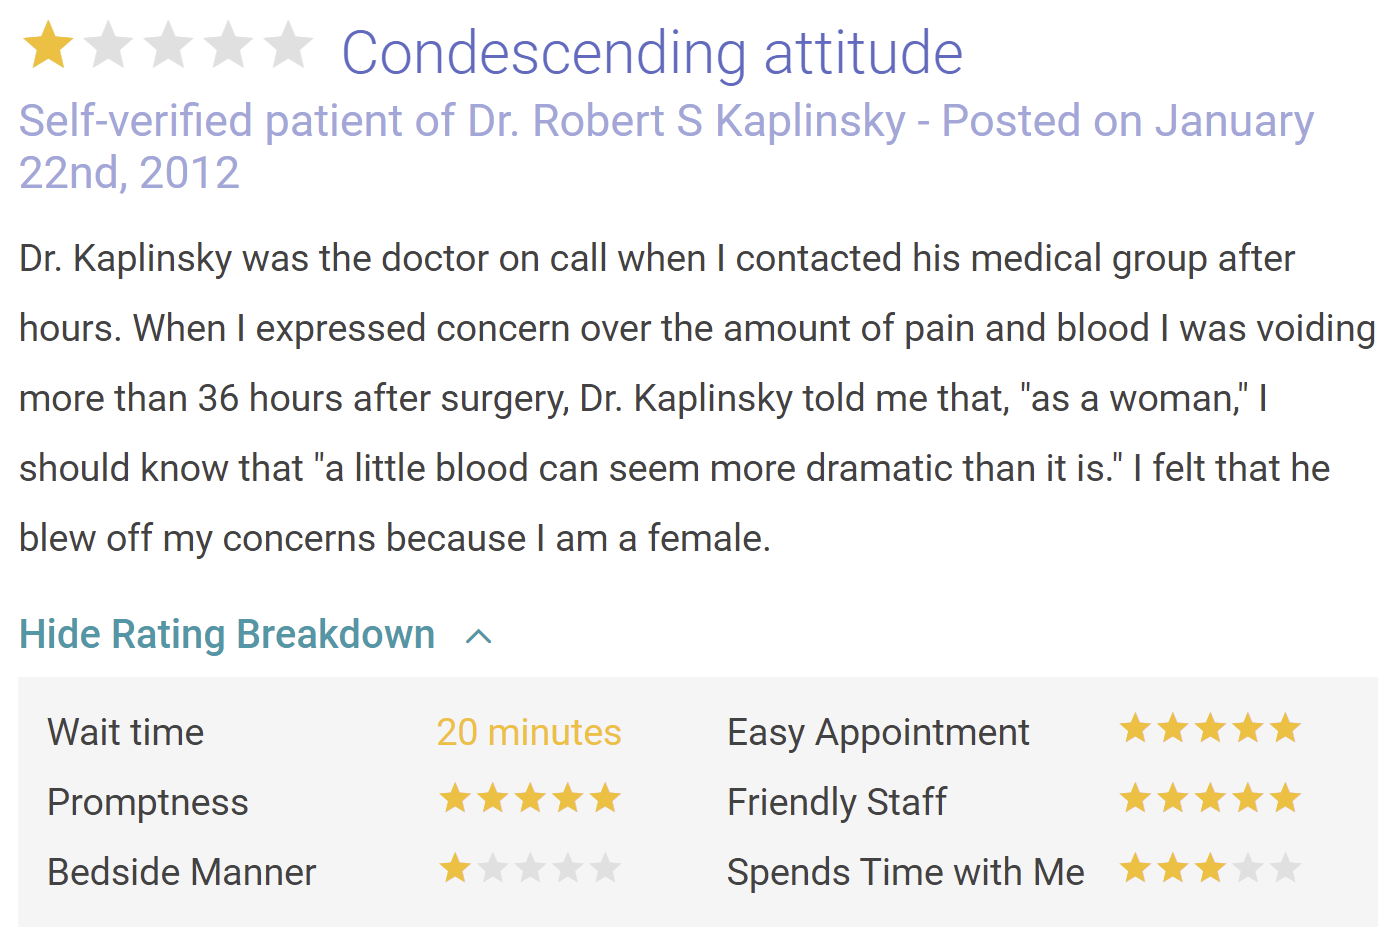Click the 20 minutes wait time value
Viewport: 1392px width, 952px height.
click(529, 733)
